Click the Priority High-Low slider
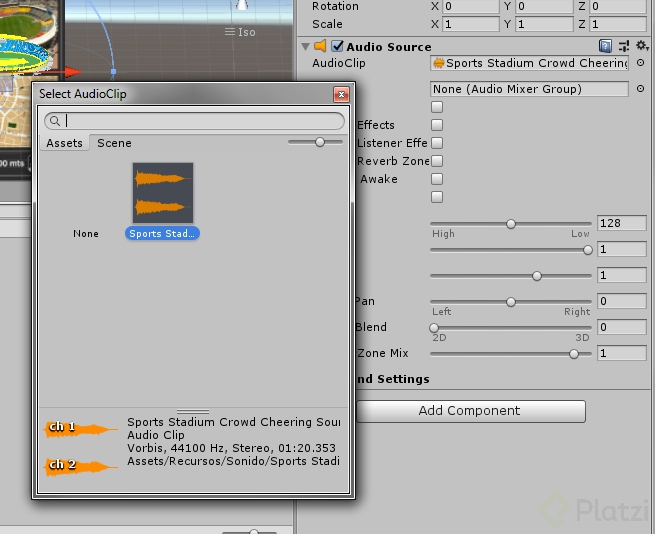The height and width of the screenshot is (534, 655). coord(510,224)
